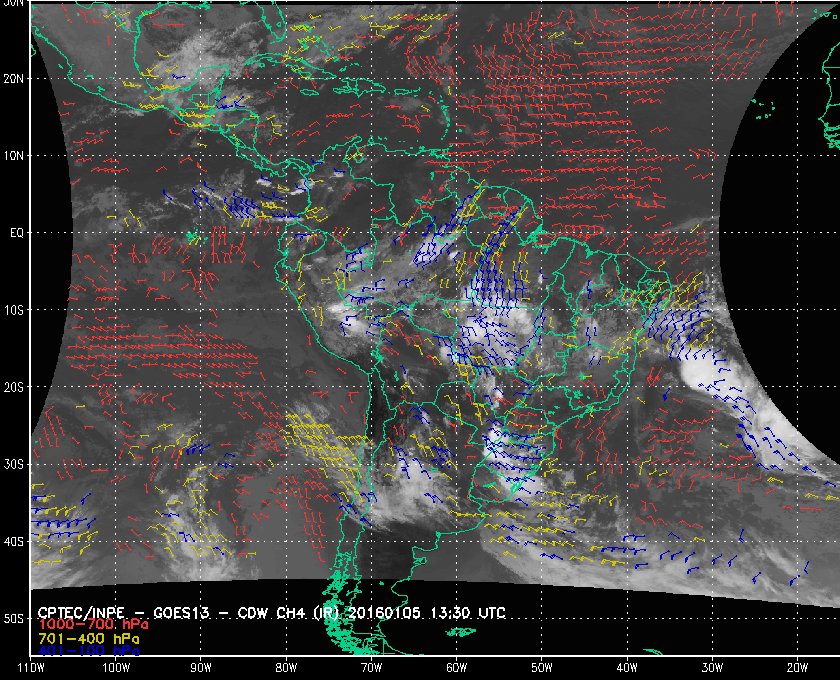Image resolution: width=840 pixels, height=680 pixels.
Task: Click the 40S latitude label
Action: 13,542
